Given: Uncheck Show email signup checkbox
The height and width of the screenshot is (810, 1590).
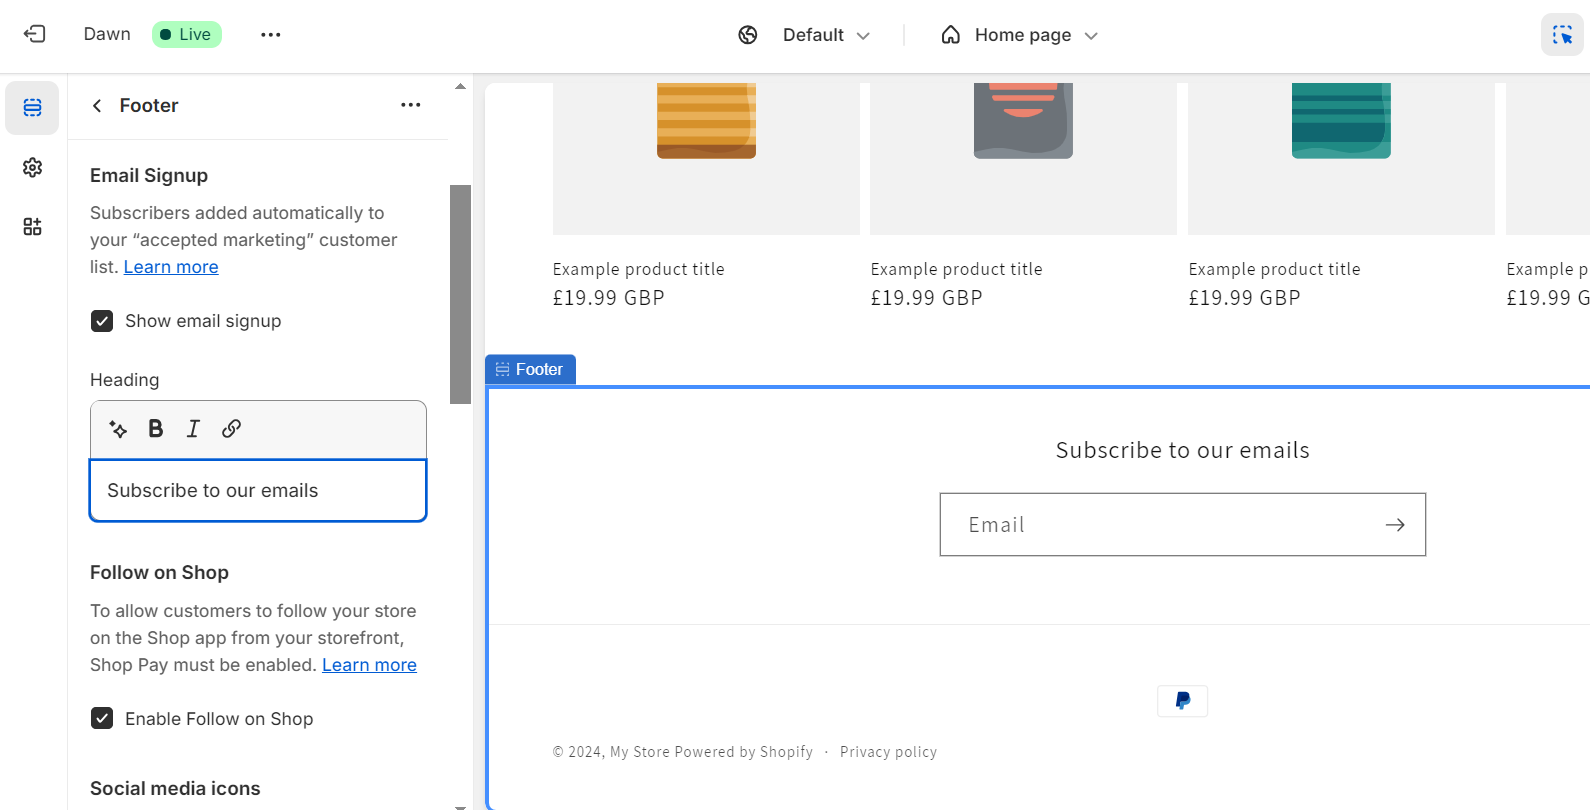Looking at the screenshot, I should pos(102,321).
